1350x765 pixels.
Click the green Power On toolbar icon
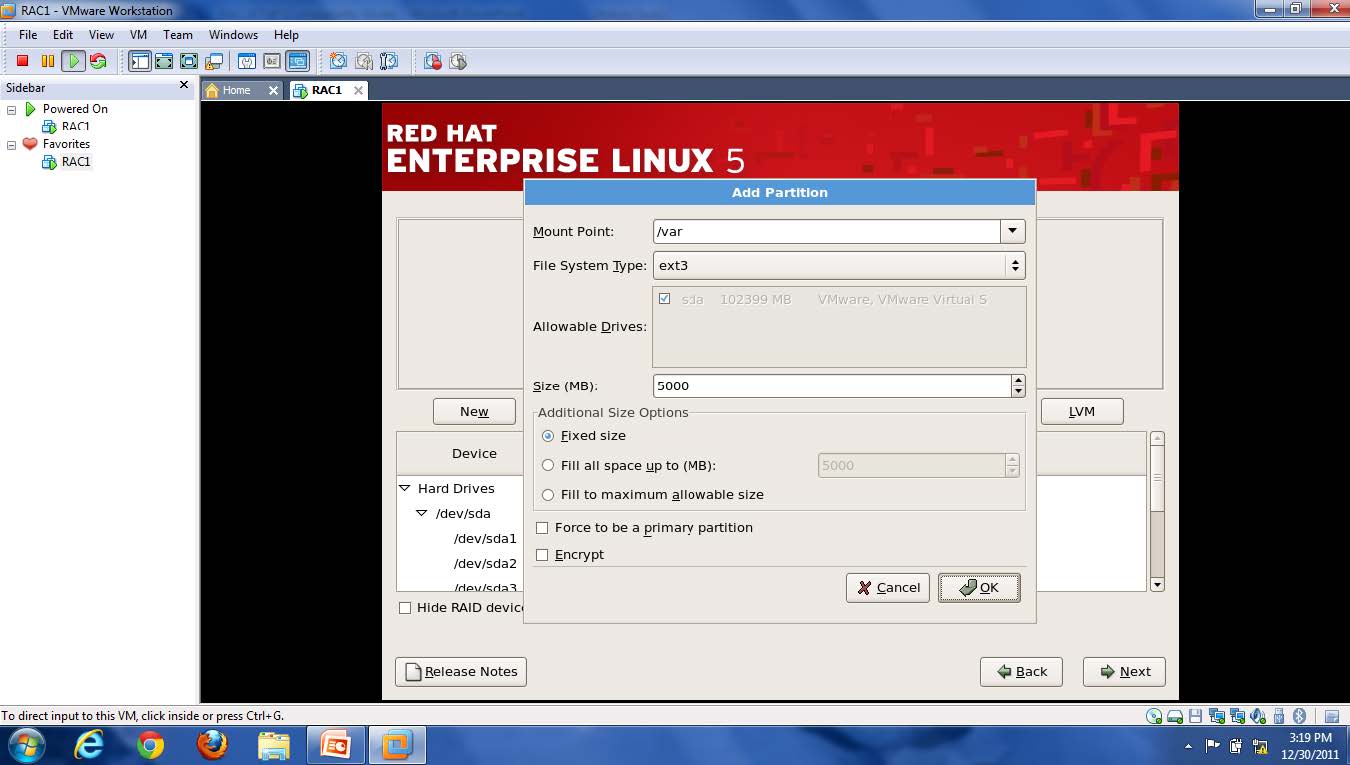73,61
